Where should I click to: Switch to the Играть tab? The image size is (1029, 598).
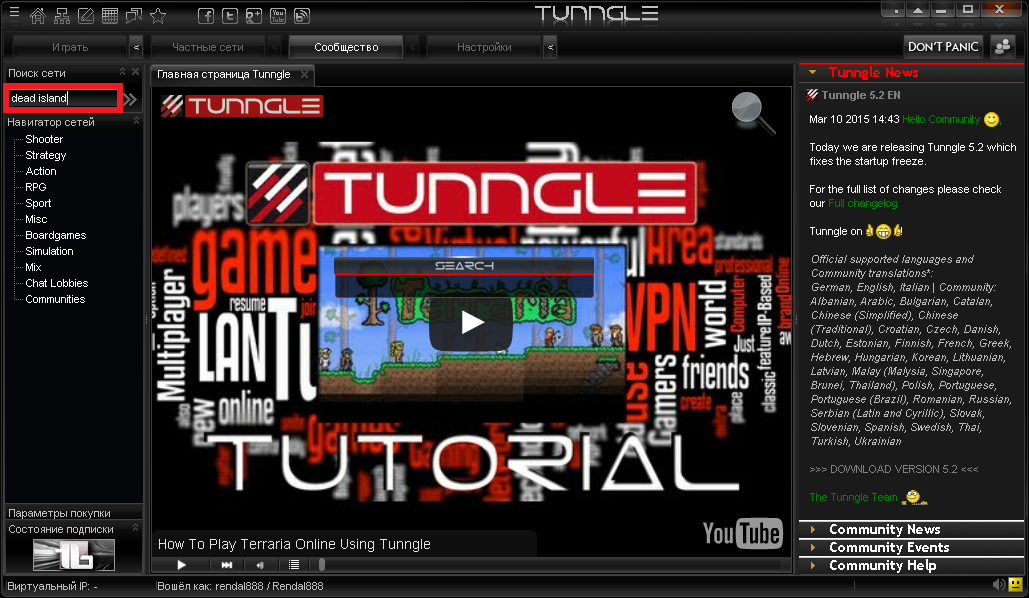click(x=70, y=47)
